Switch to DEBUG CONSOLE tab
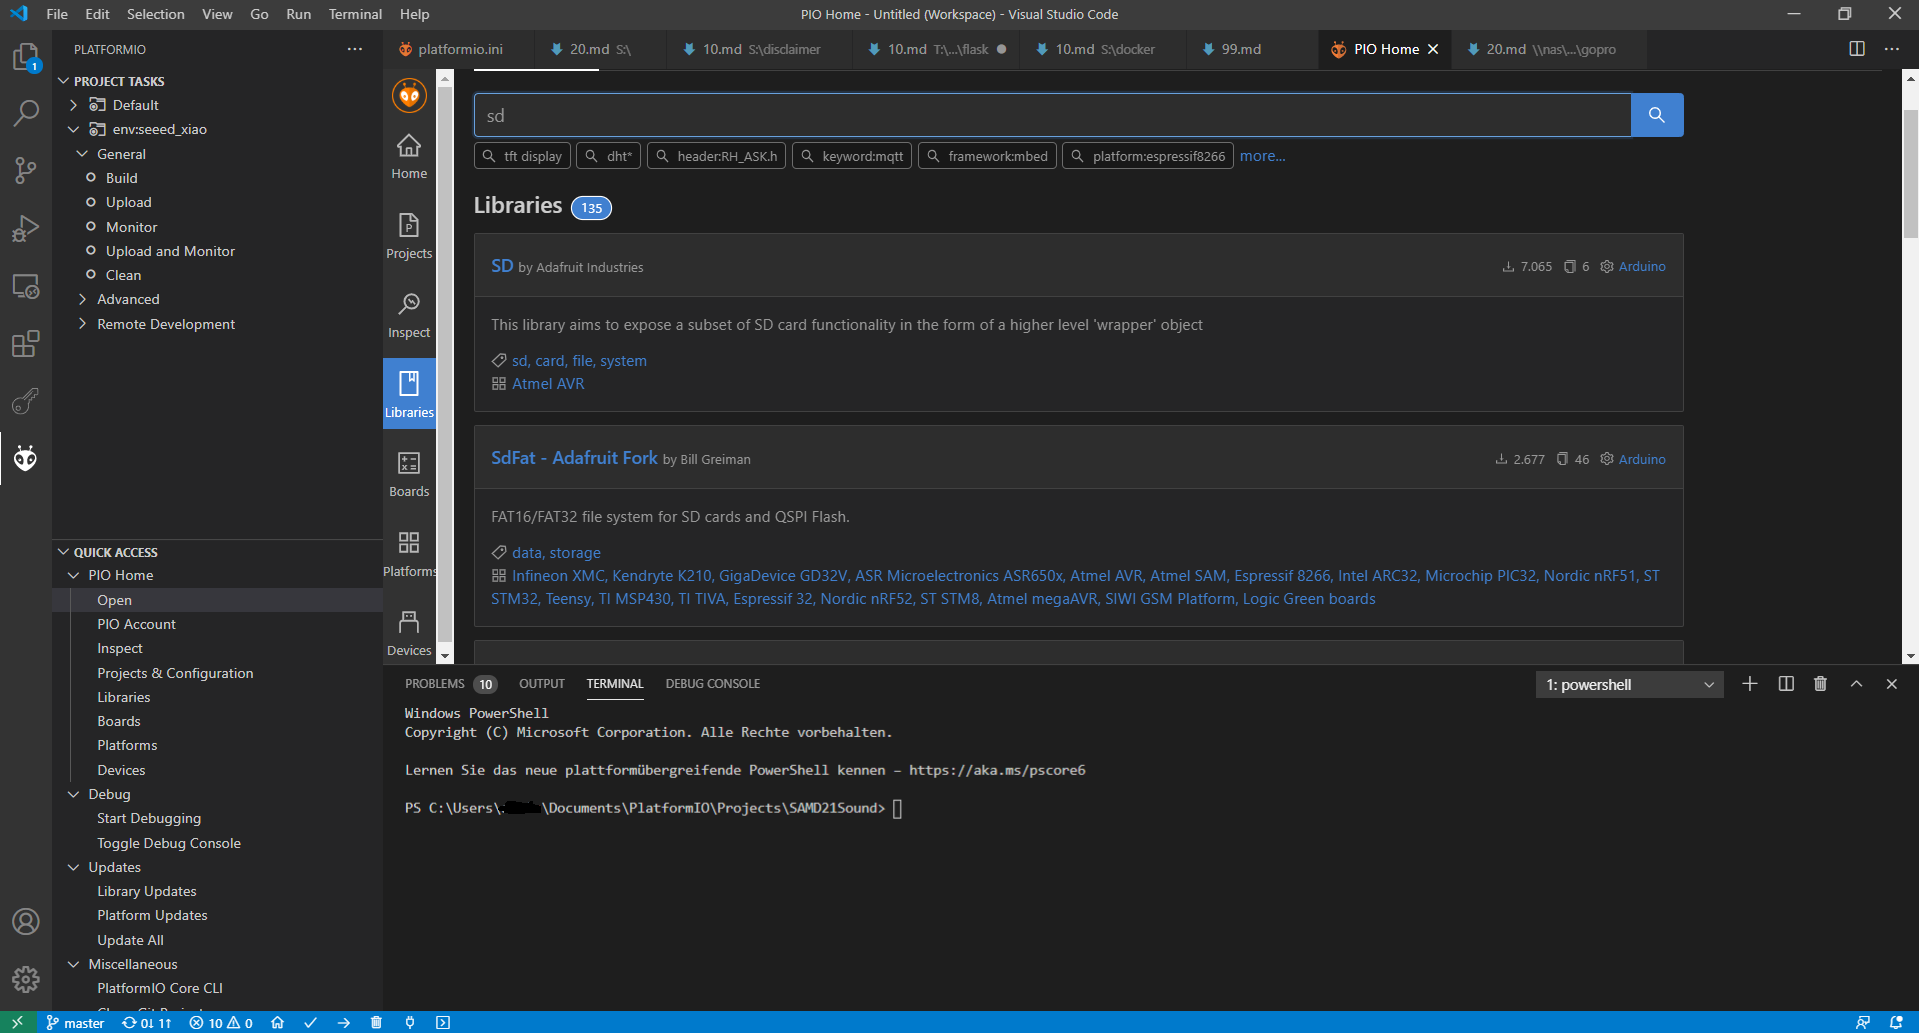Viewport: 1919px width, 1033px height. click(x=712, y=684)
